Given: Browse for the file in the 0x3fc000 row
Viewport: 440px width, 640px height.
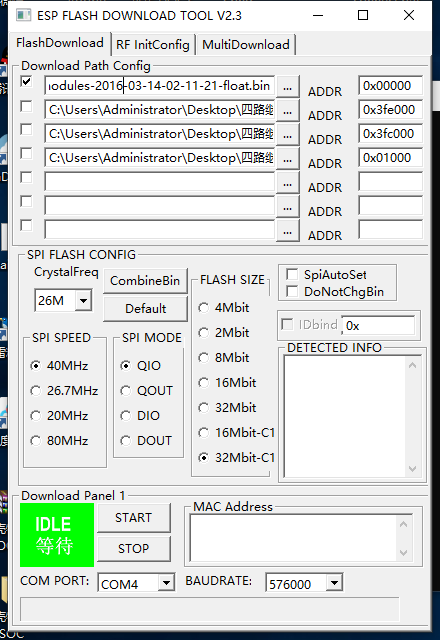Looking at the screenshot, I should [x=288, y=134].
